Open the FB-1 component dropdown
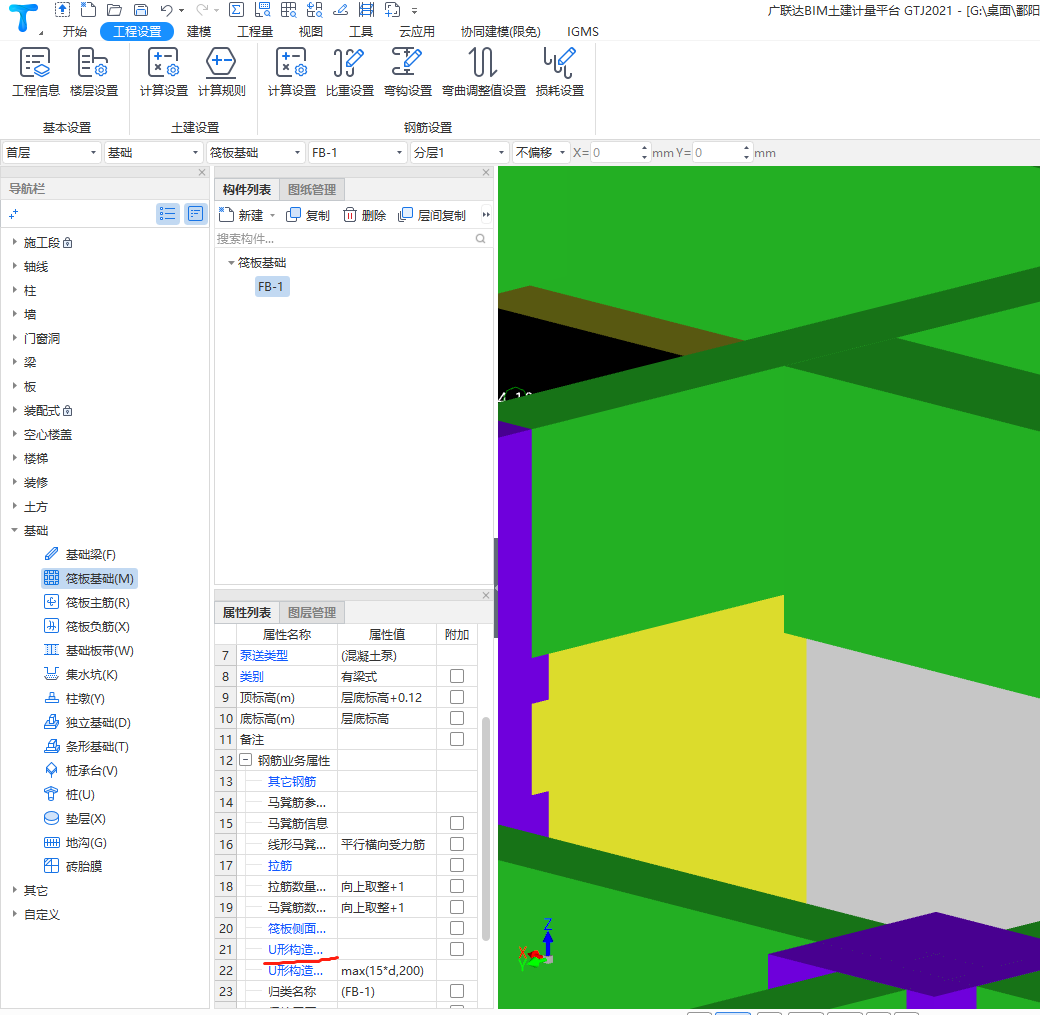Viewport: 1040px width, 1015px height. (x=358, y=153)
